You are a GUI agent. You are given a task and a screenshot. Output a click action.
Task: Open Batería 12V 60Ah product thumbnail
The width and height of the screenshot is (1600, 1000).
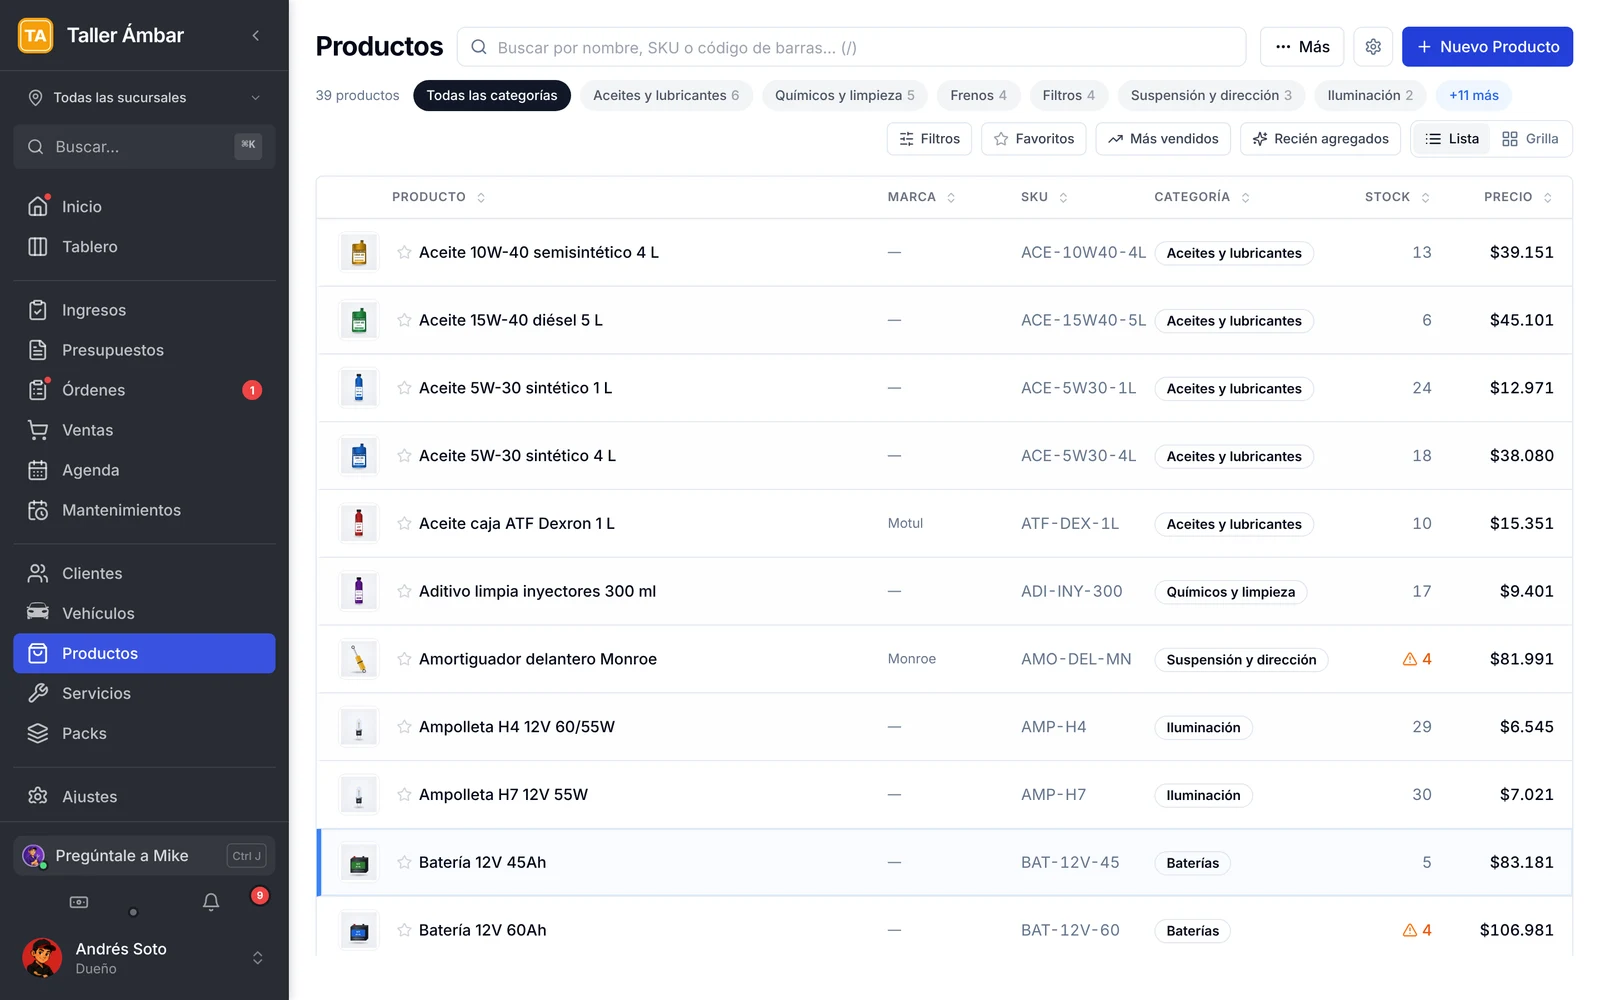pos(359,931)
